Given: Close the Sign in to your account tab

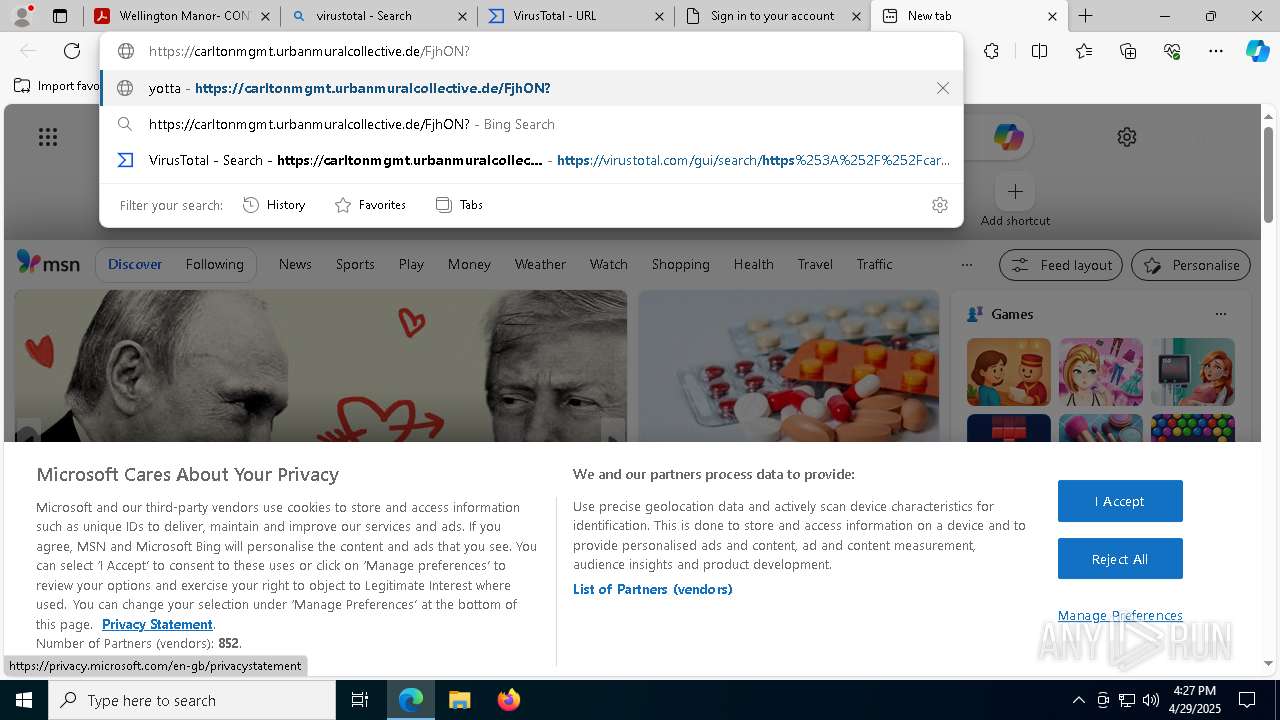Looking at the screenshot, I should coord(854,16).
